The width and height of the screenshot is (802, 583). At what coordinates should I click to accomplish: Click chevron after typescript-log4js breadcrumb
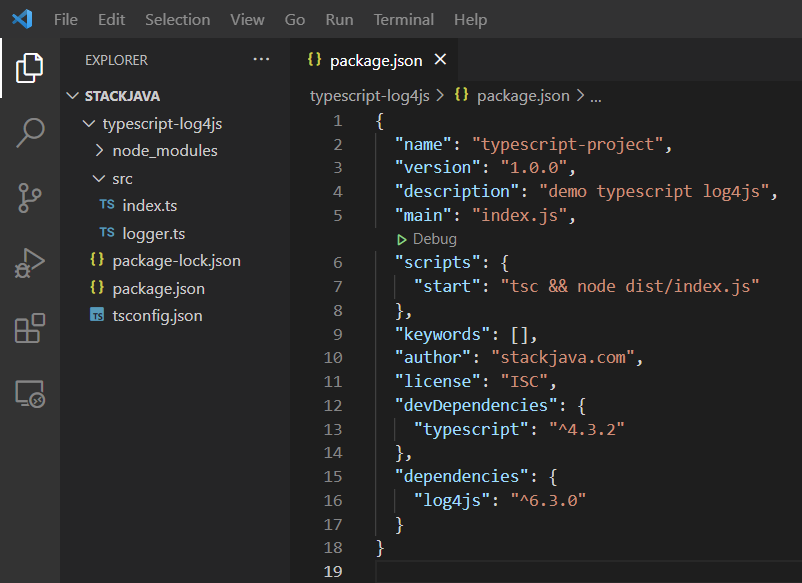click(x=440, y=96)
